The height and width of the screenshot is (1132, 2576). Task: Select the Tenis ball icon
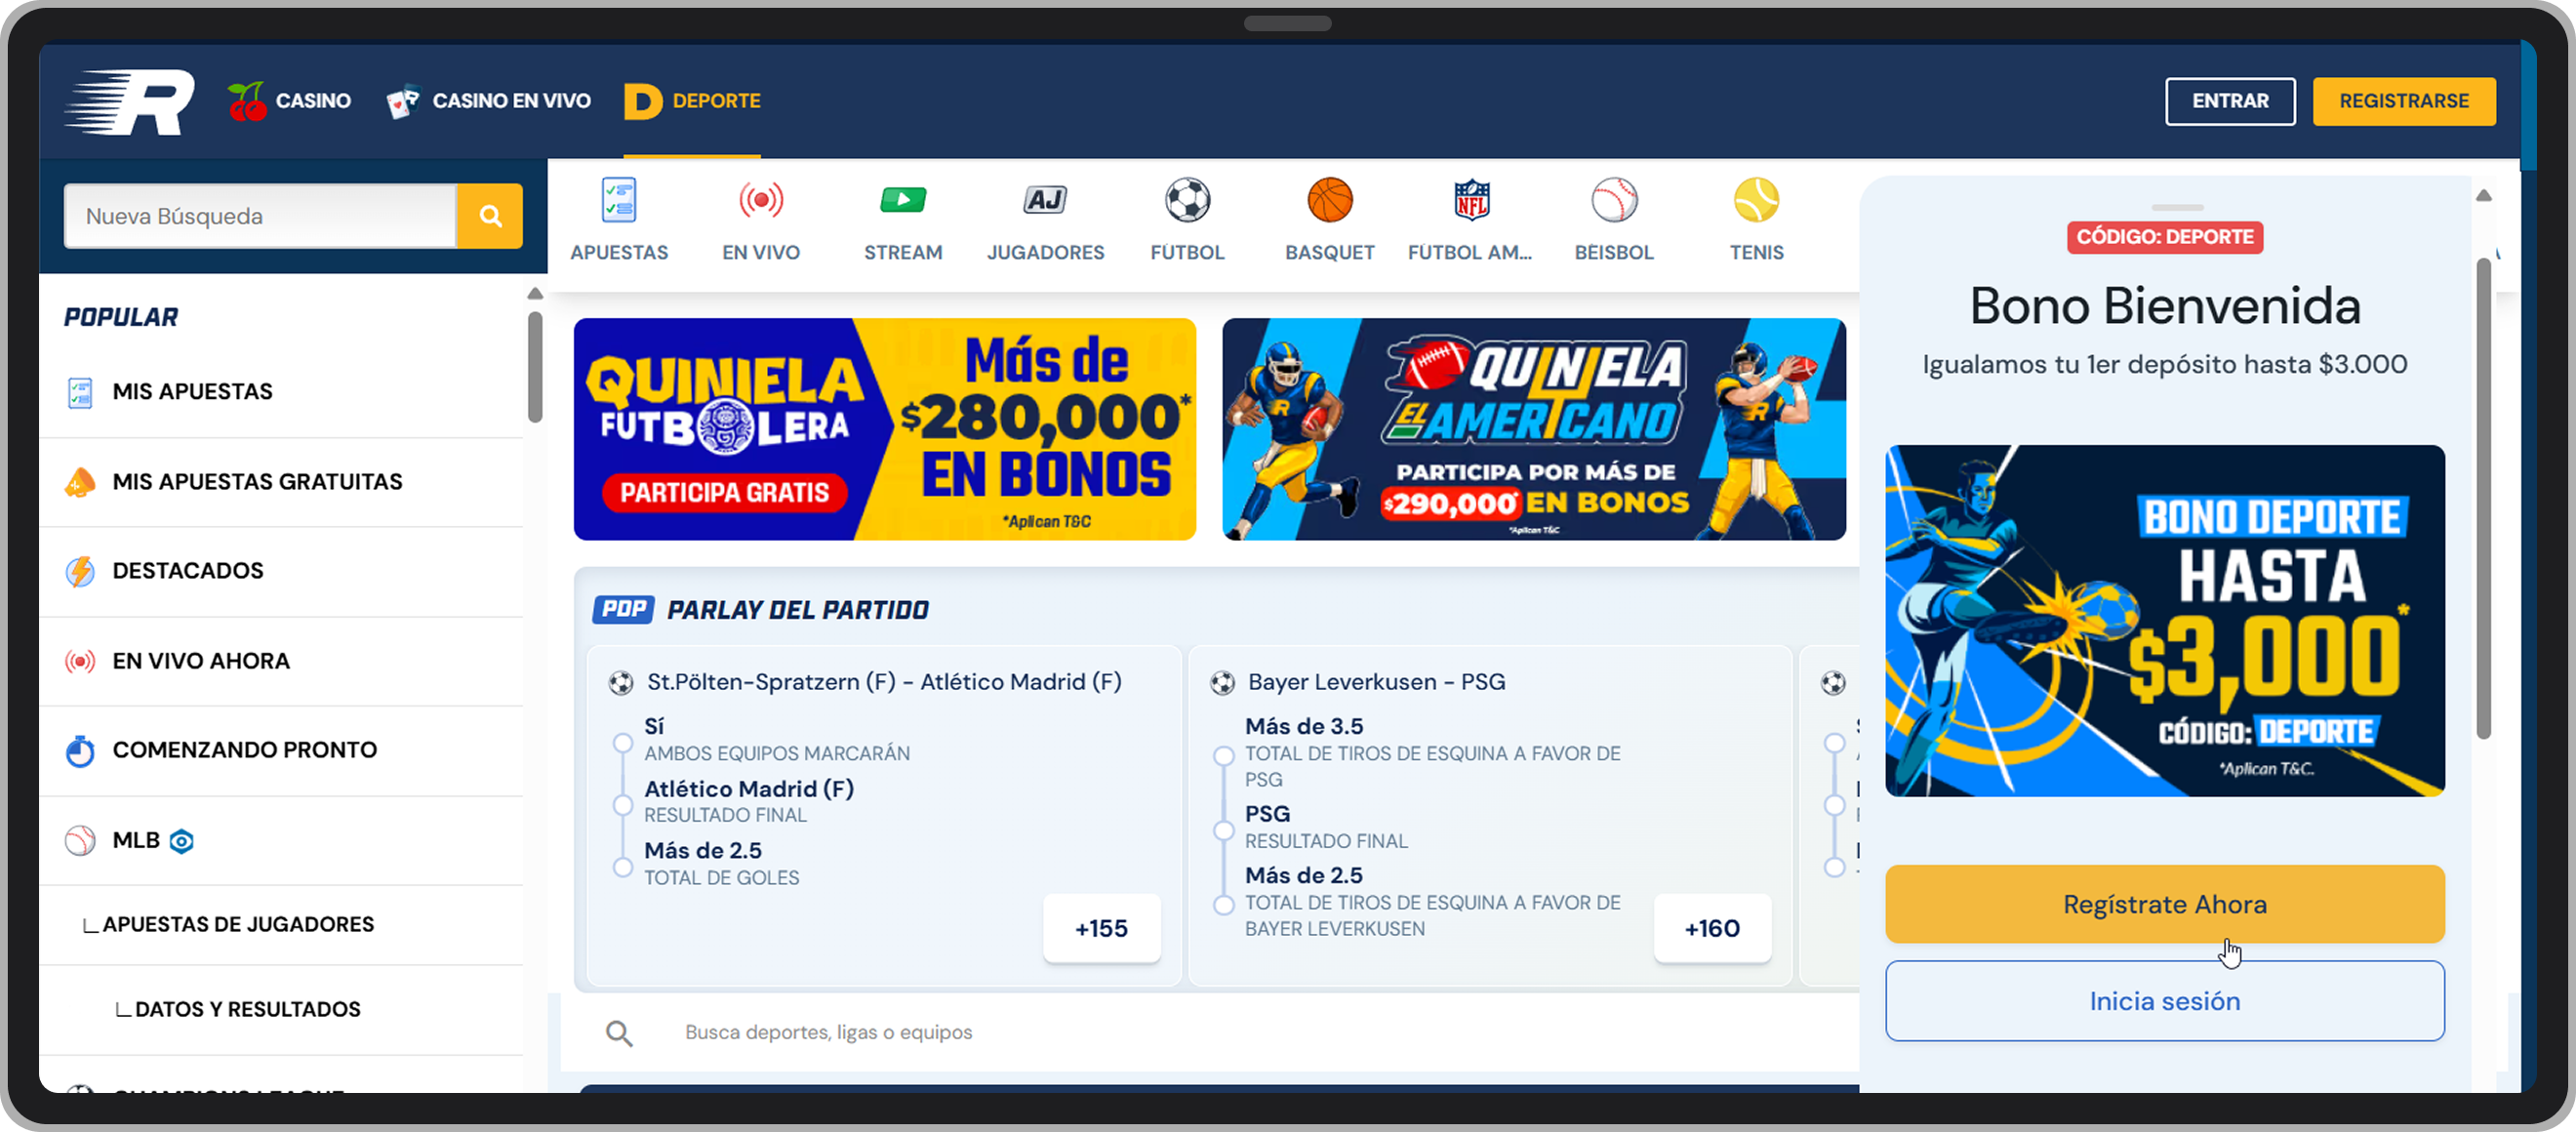click(x=1756, y=200)
